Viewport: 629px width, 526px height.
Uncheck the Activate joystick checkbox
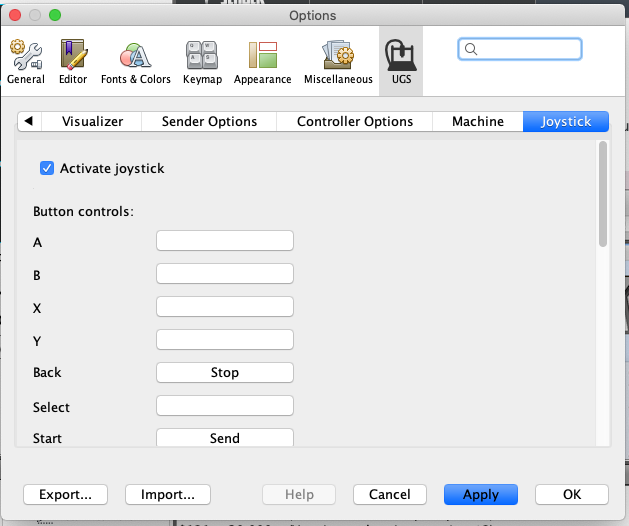tap(47, 168)
